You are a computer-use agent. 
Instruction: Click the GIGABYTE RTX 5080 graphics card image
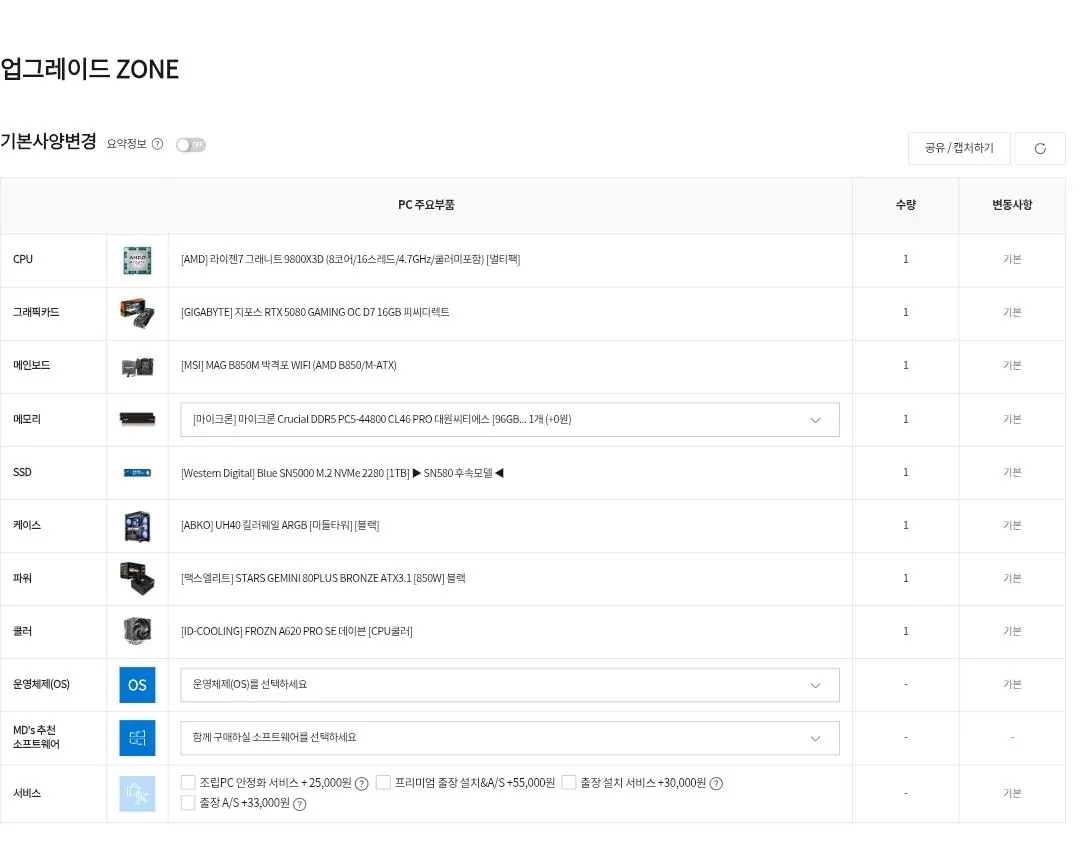137,313
